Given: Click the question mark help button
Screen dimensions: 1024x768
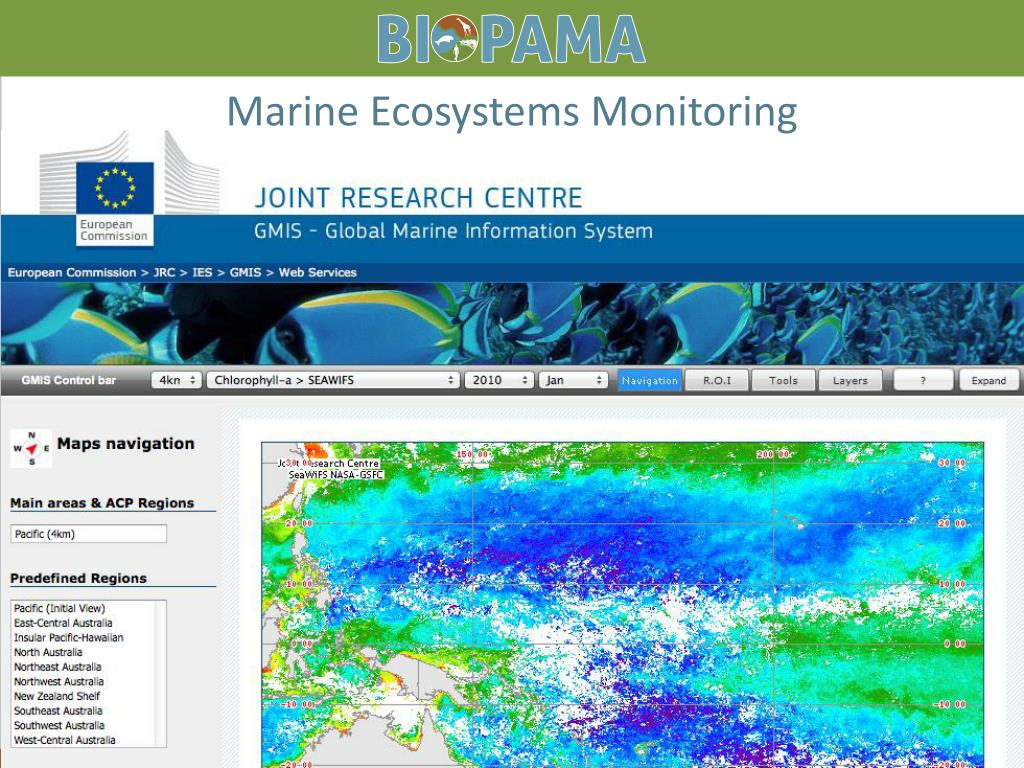Looking at the screenshot, I should [923, 380].
